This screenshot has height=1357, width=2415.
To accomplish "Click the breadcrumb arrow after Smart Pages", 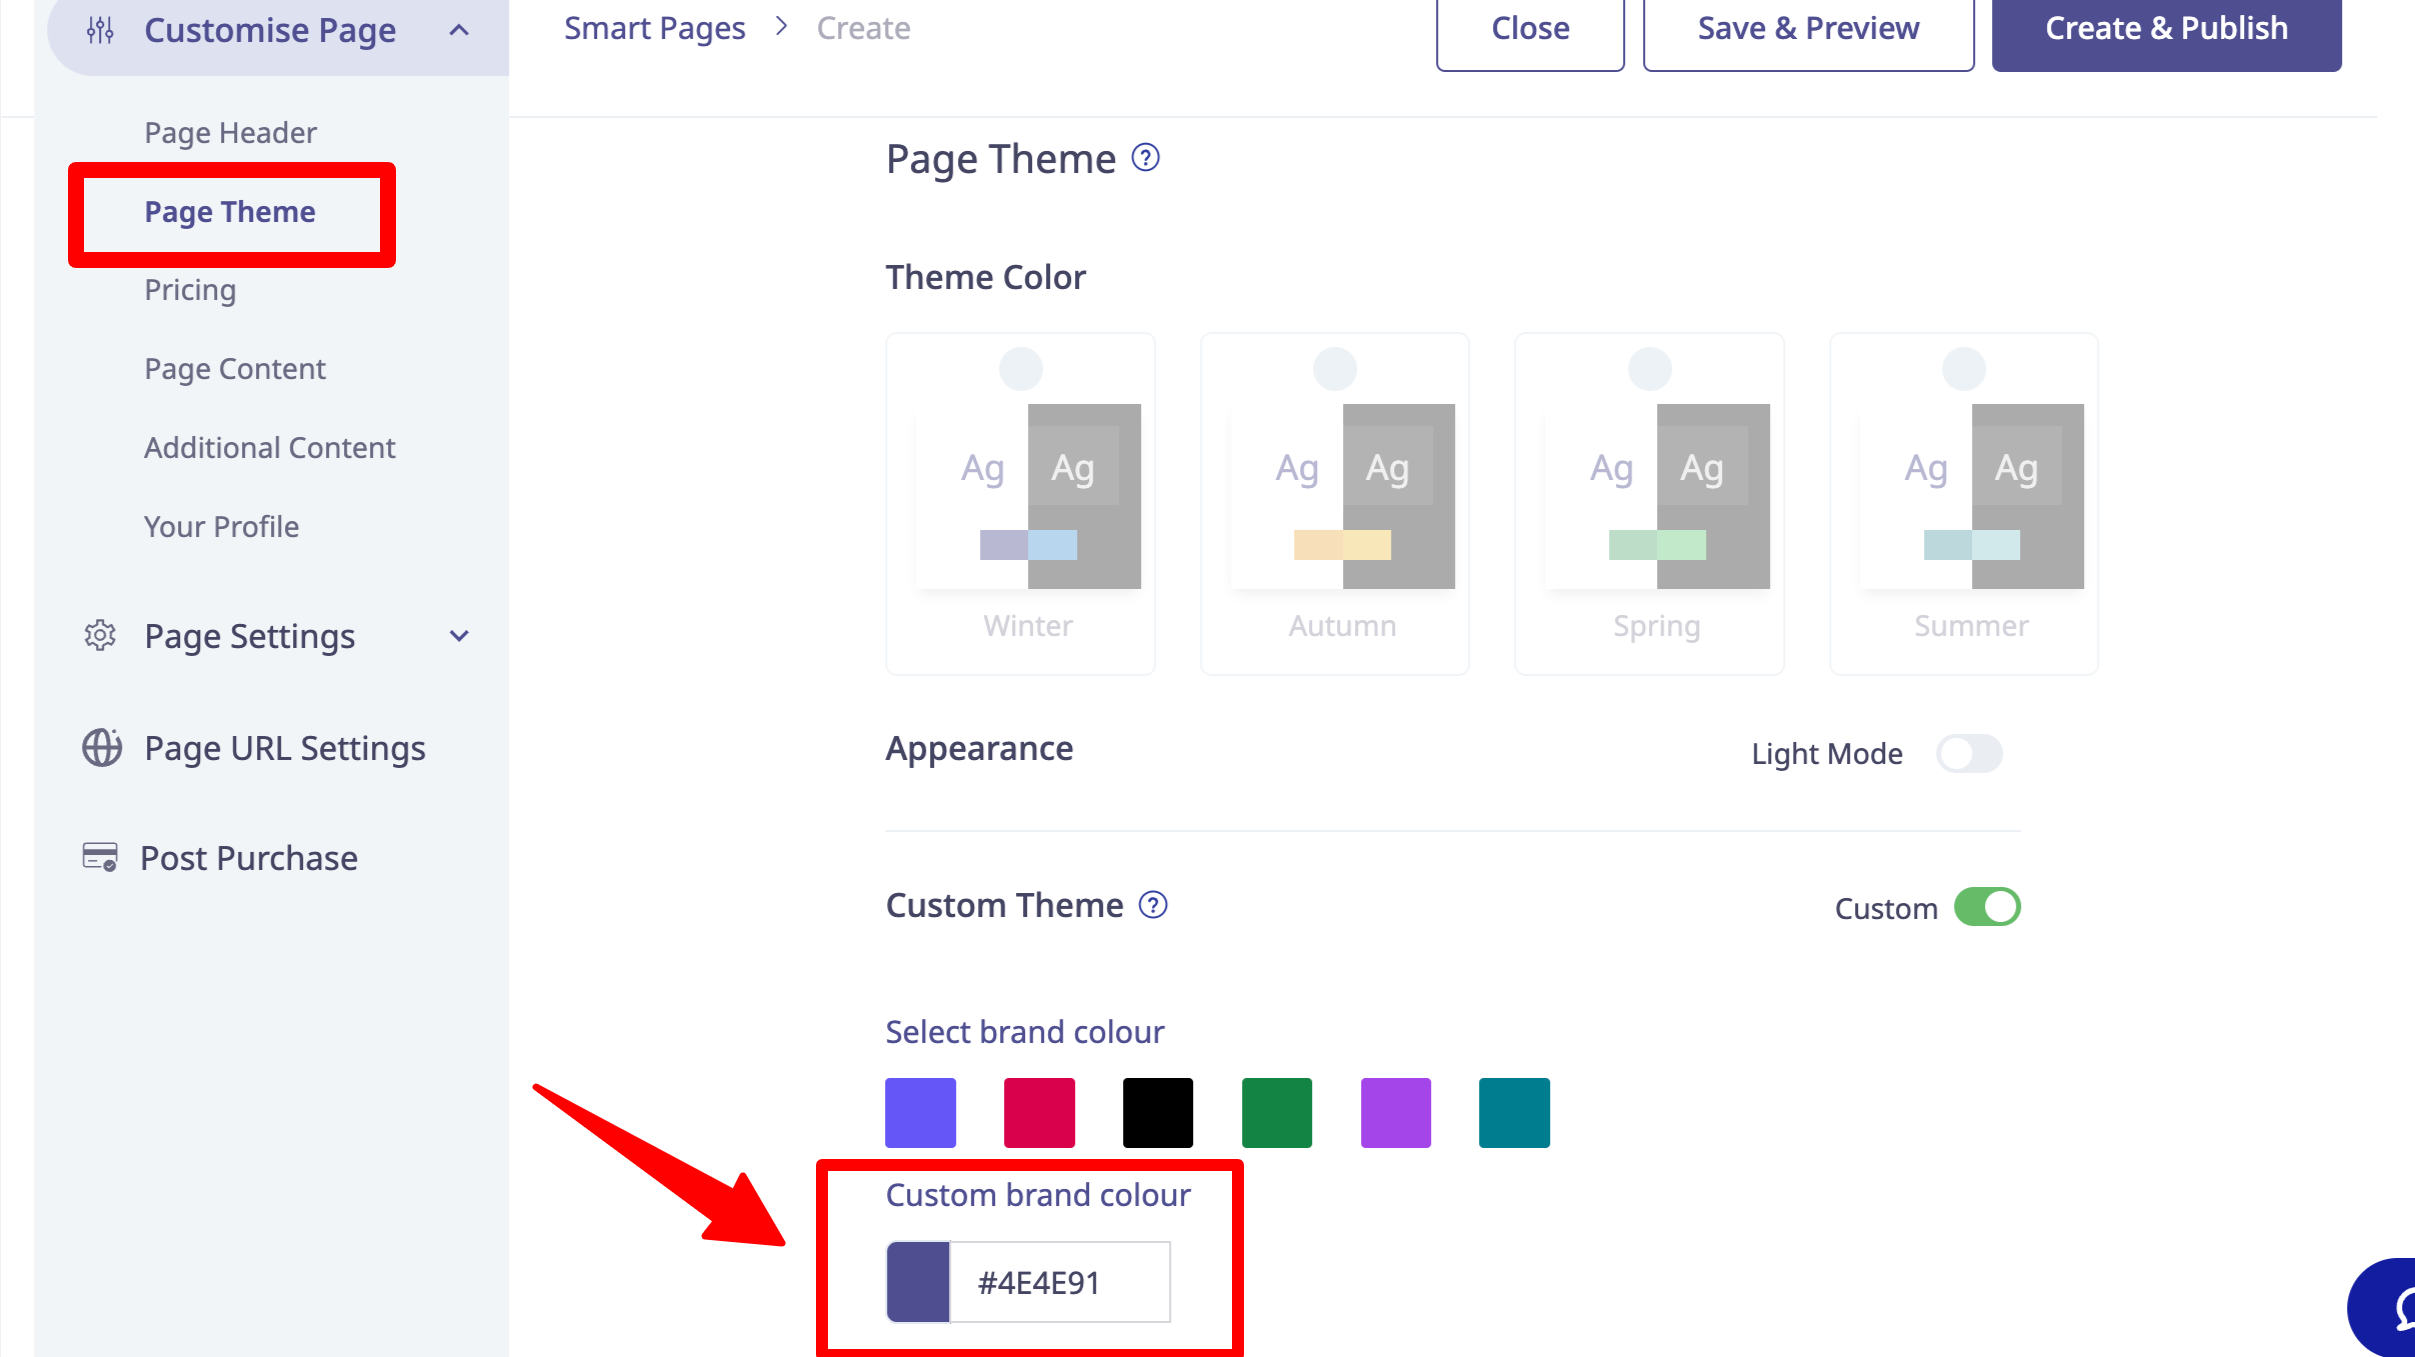I will click(781, 27).
